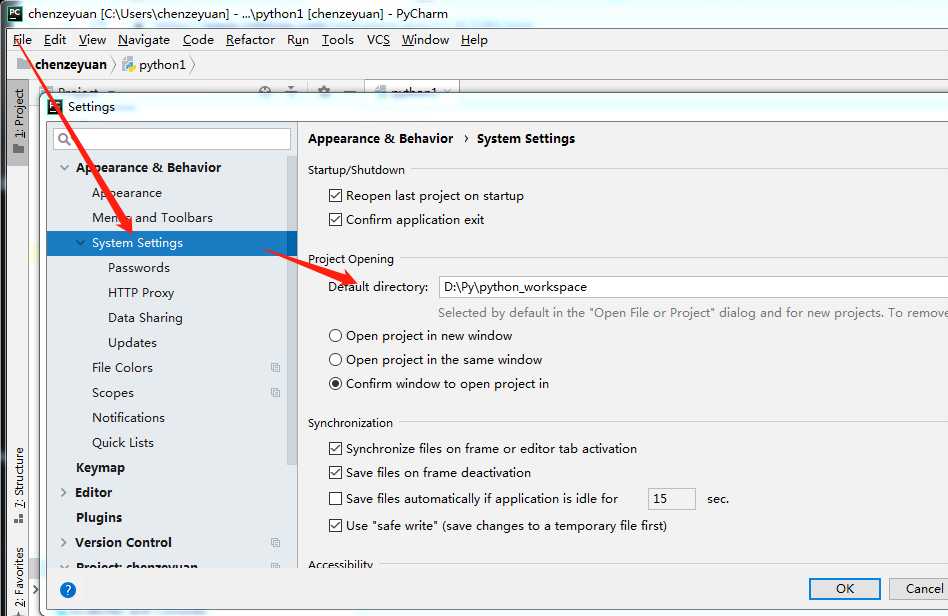Expand the Version Control section
The image size is (948, 616).
coord(63,543)
